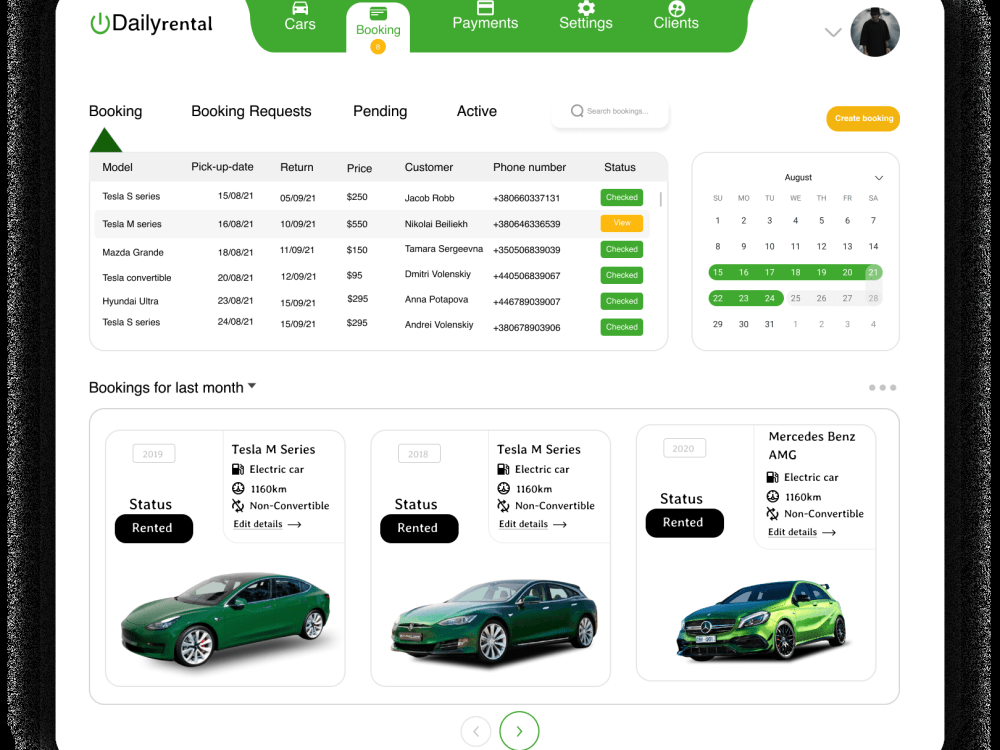Click mileage gauge icon on 2018 Tesla card
1000x750 pixels.
[503, 489]
